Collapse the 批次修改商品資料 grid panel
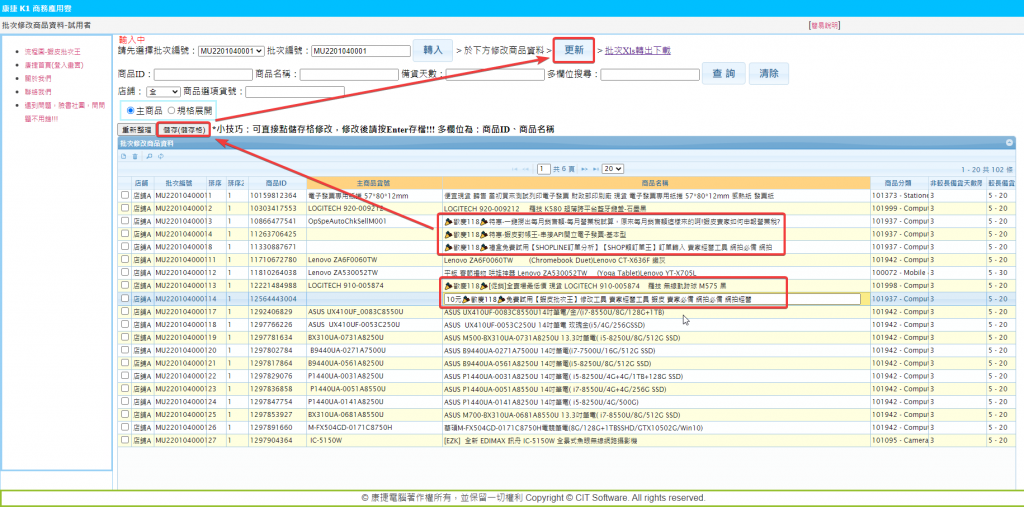 tap(1009, 143)
